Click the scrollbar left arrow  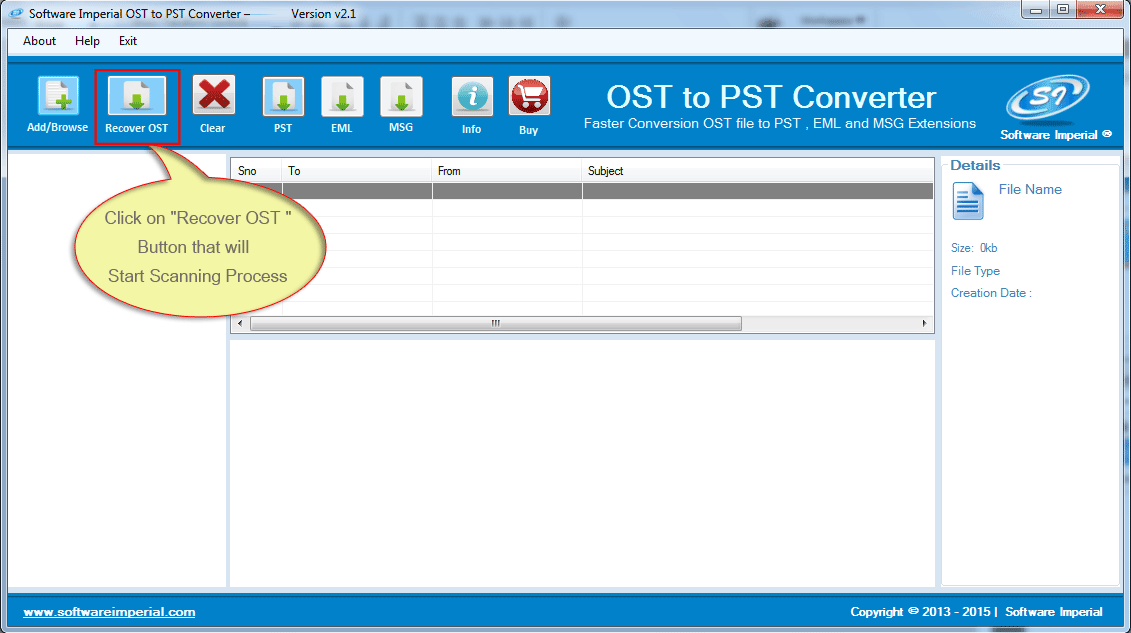tap(240, 324)
